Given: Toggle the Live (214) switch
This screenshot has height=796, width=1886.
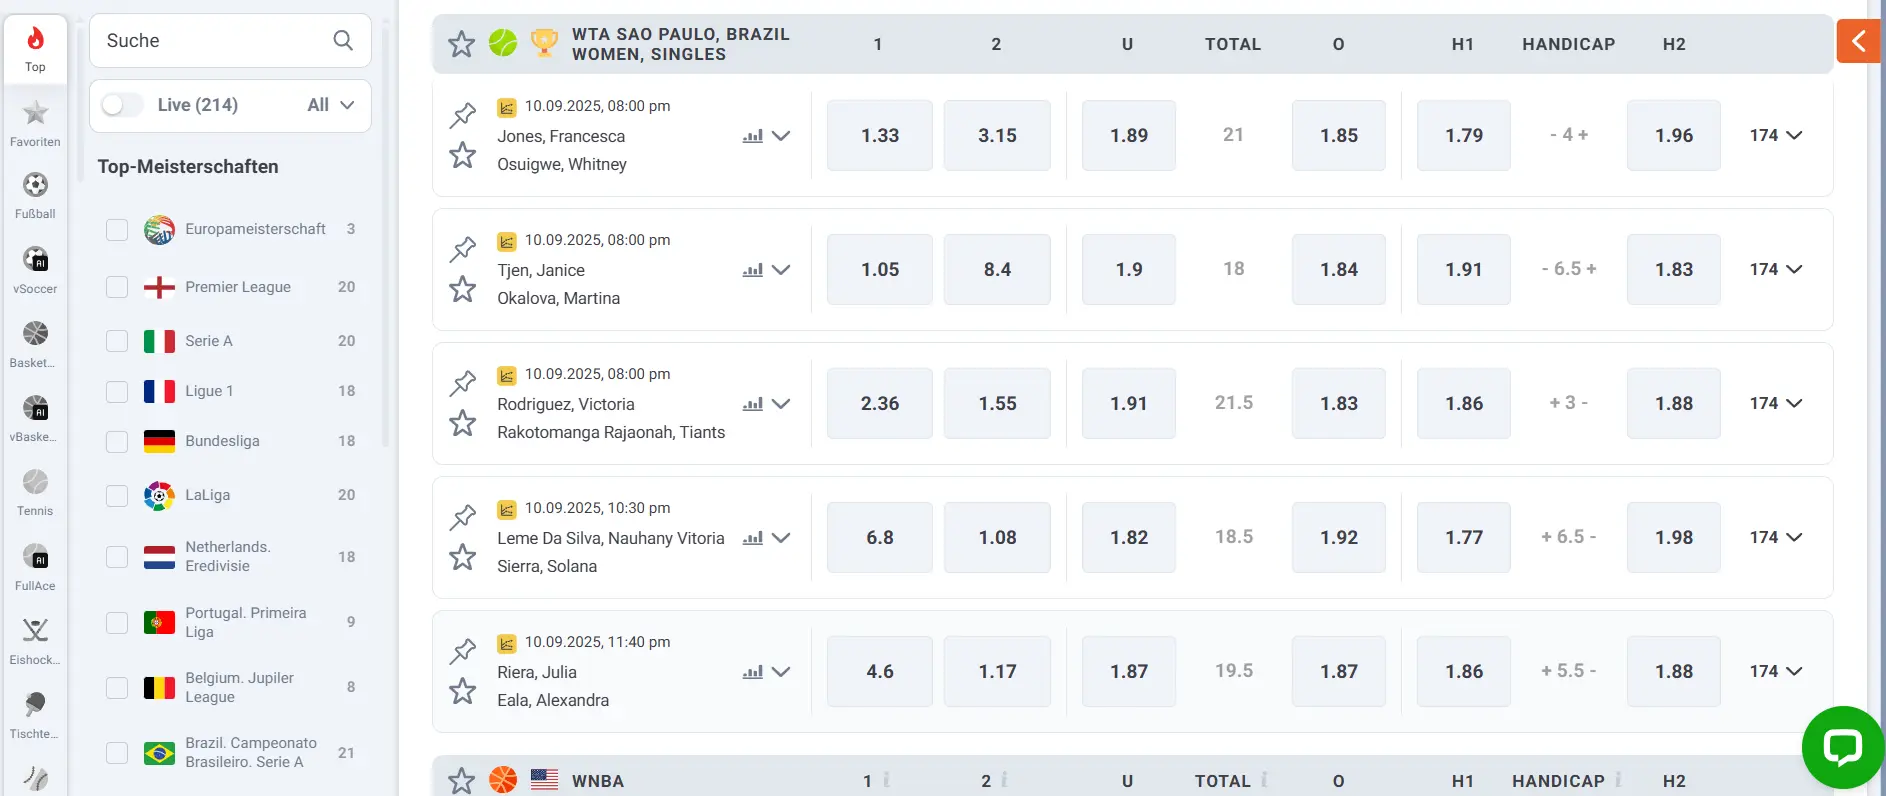Looking at the screenshot, I should click(x=122, y=105).
